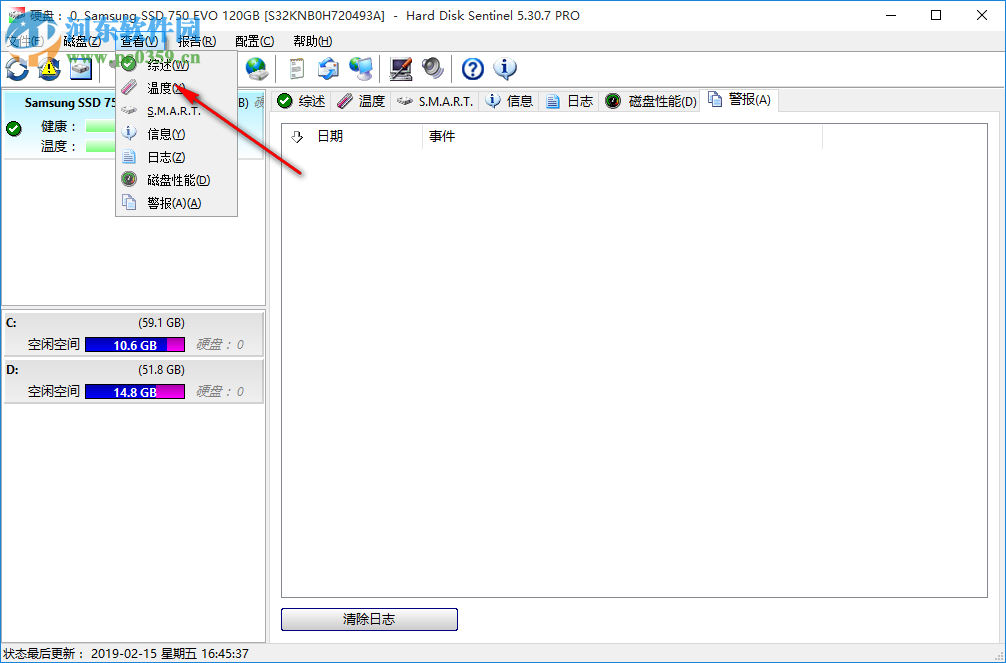Click the 清除日志 button
Screen dimensions: 1006x663
coord(369,619)
